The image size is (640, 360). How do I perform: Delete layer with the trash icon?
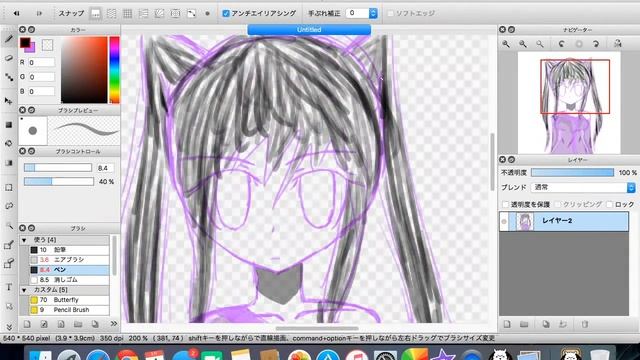[x=584, y=324]
